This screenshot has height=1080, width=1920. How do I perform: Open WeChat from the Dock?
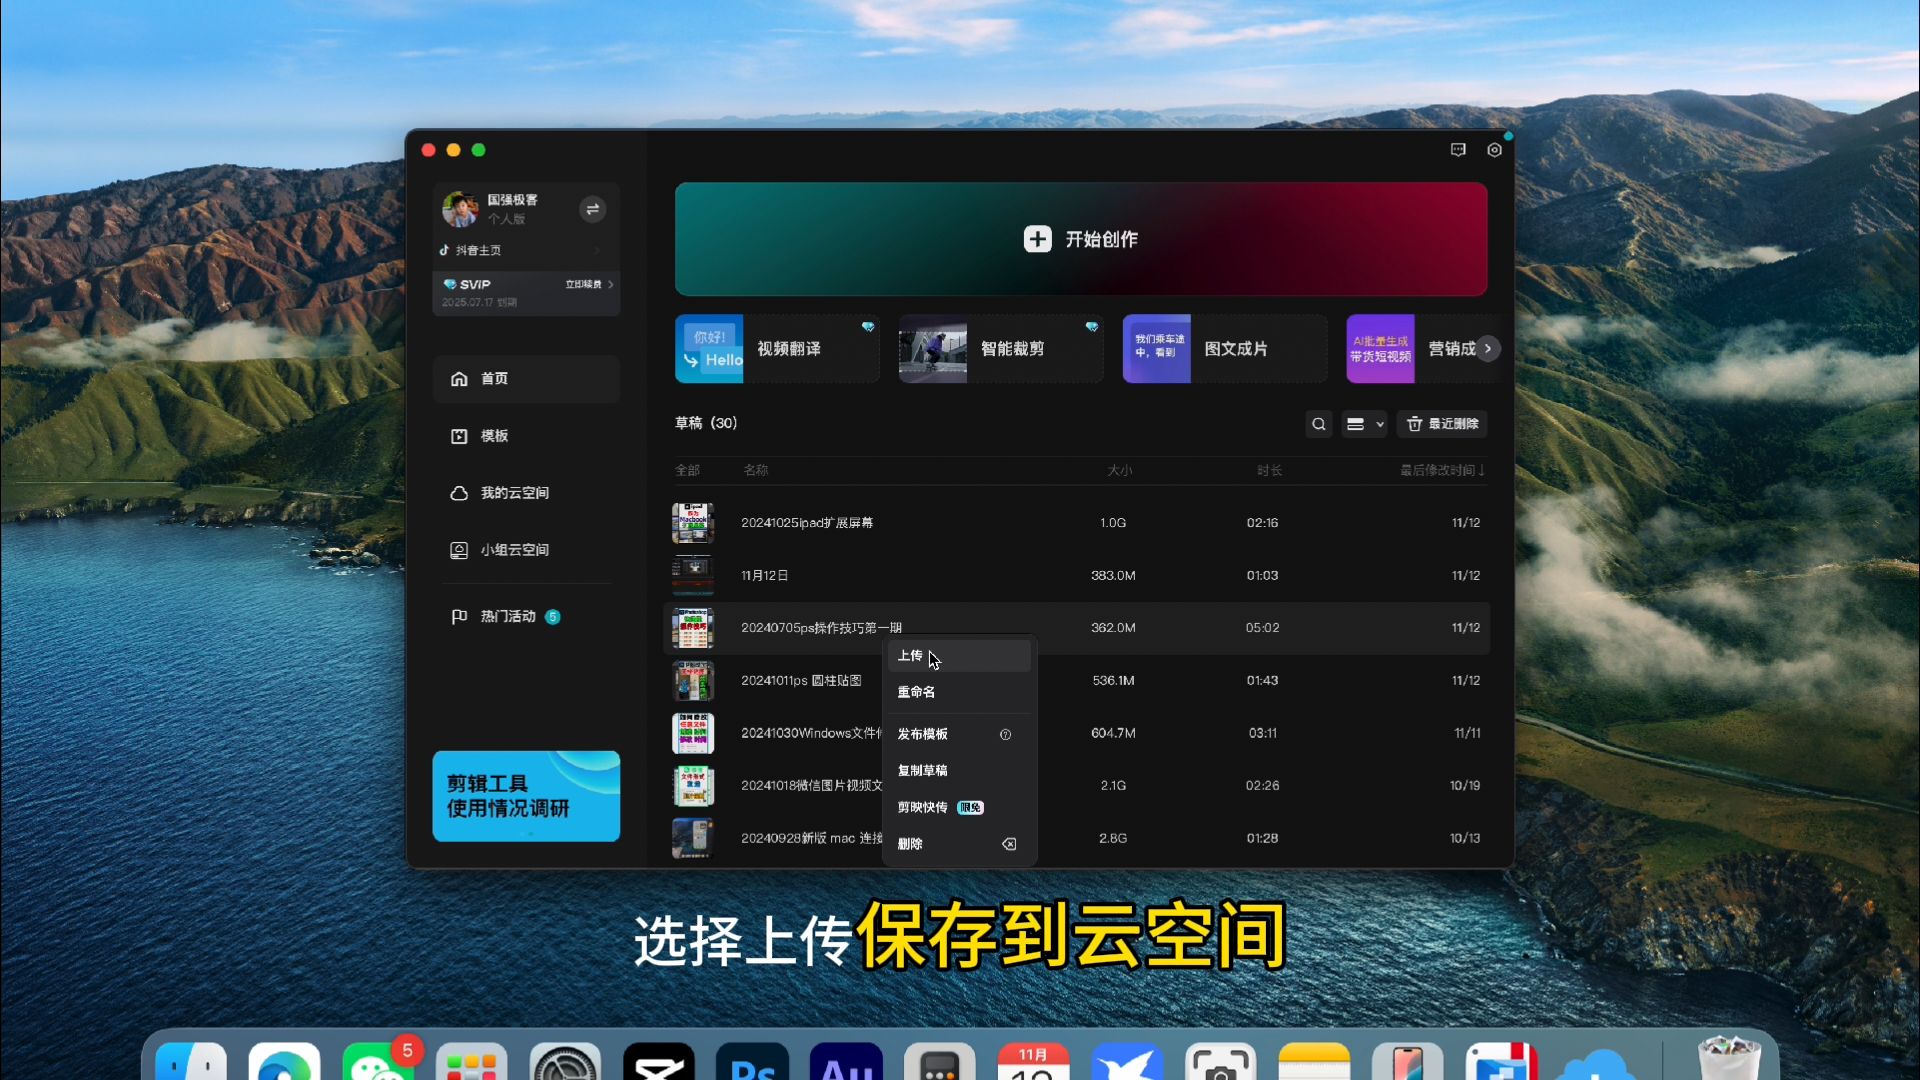378,1062
